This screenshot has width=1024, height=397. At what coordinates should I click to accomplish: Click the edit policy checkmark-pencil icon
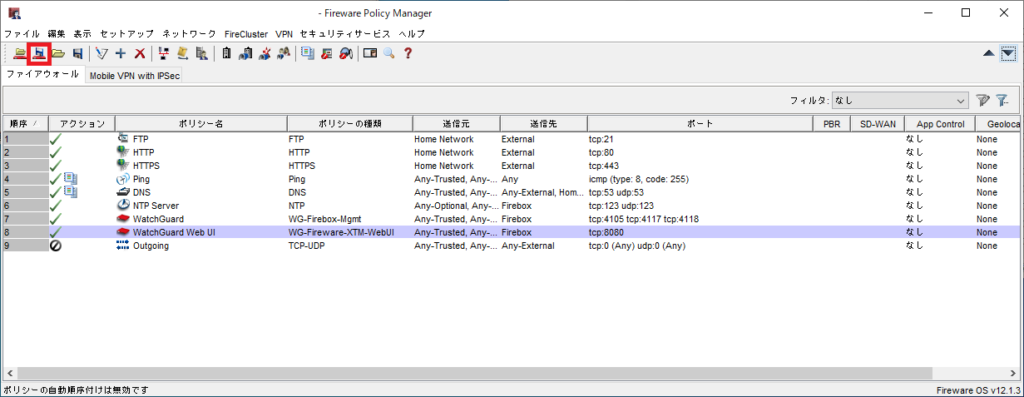tap(101, 54)
